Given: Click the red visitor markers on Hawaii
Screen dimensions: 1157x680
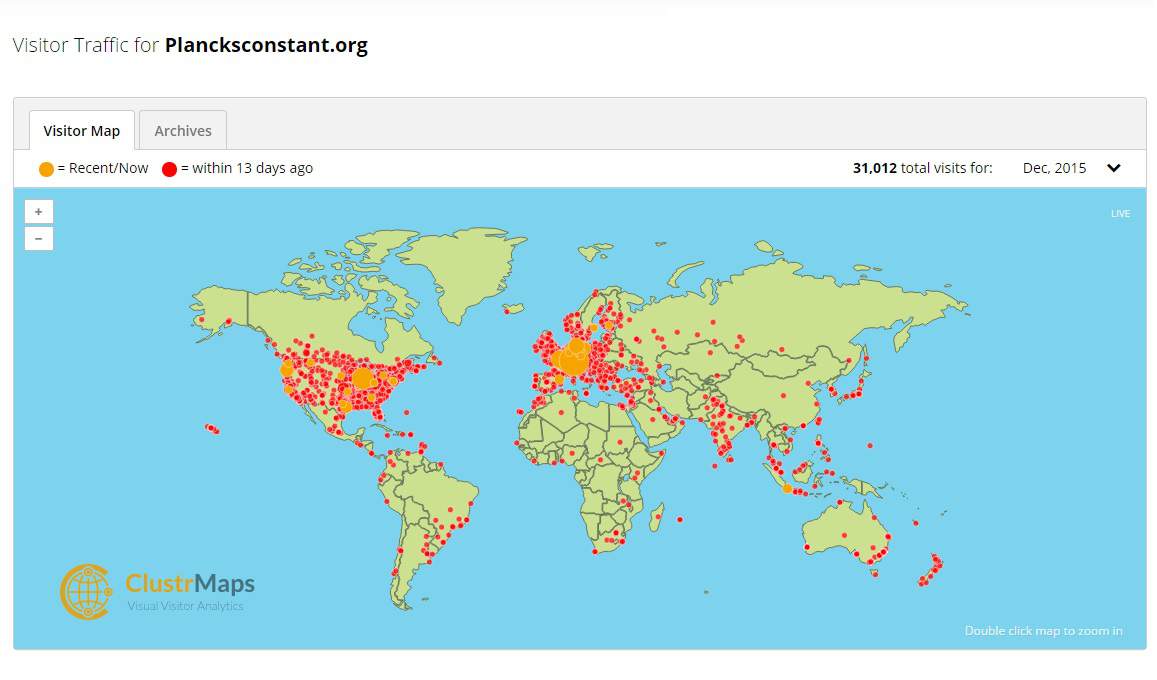Looking at the screenshot, I should 212,428.
